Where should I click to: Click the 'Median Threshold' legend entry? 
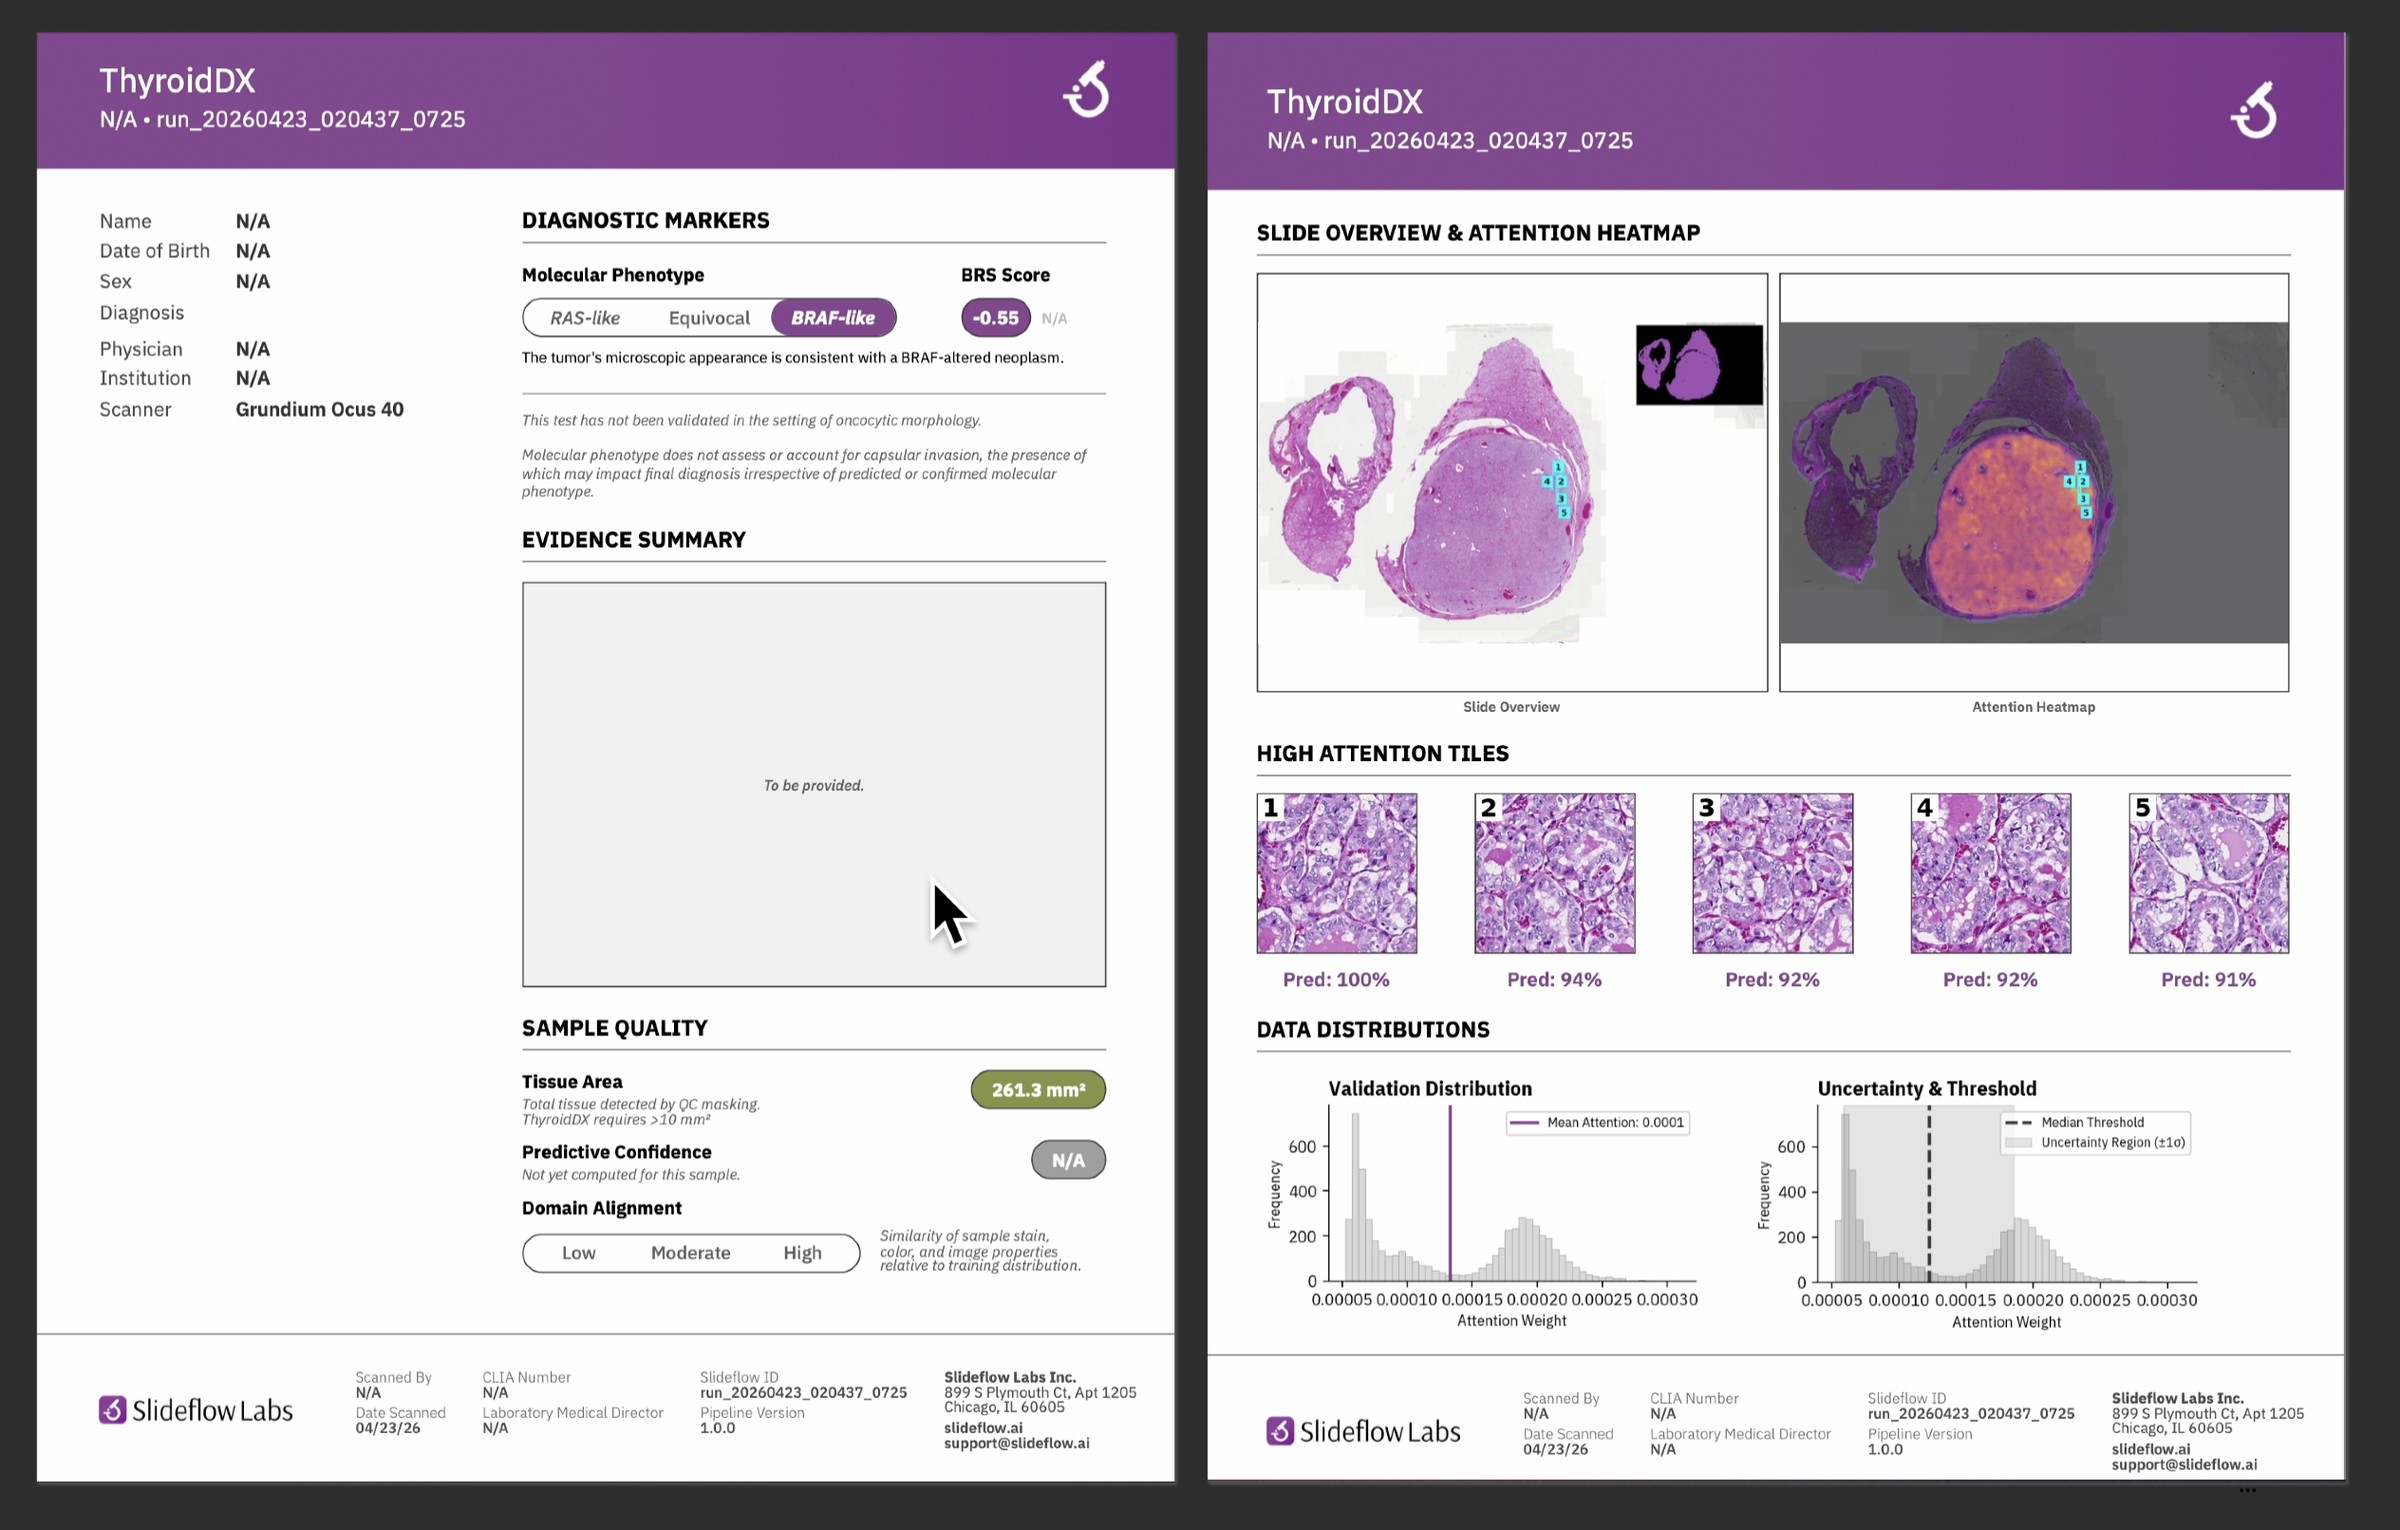click(2075, 1122)
